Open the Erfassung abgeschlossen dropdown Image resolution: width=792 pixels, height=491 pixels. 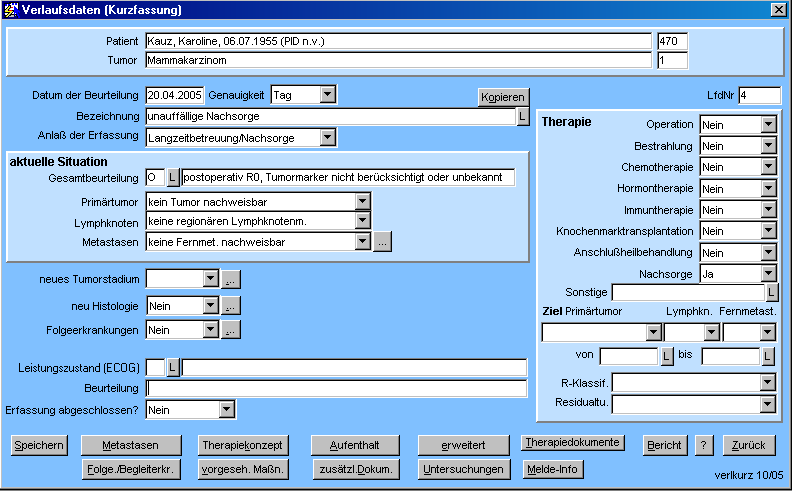coord(227,409)
